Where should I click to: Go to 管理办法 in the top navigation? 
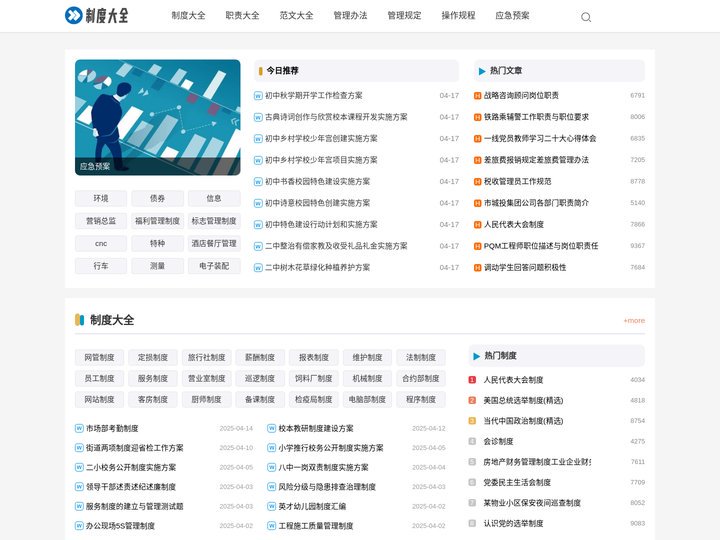point(350,16)
